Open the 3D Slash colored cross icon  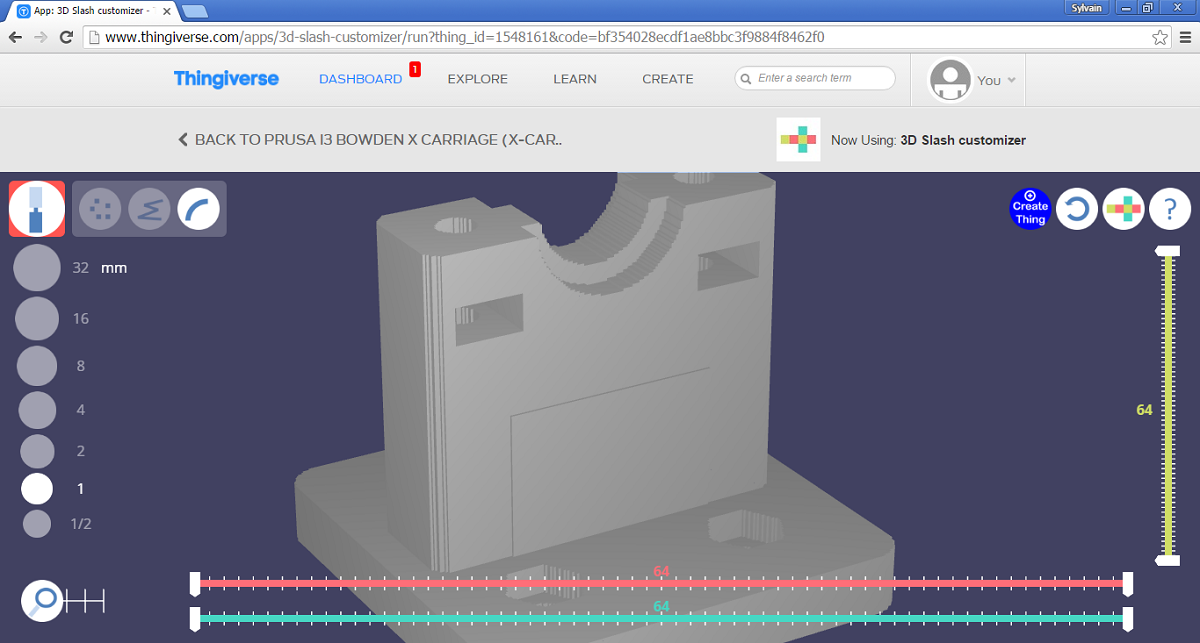click(1123, 209)
